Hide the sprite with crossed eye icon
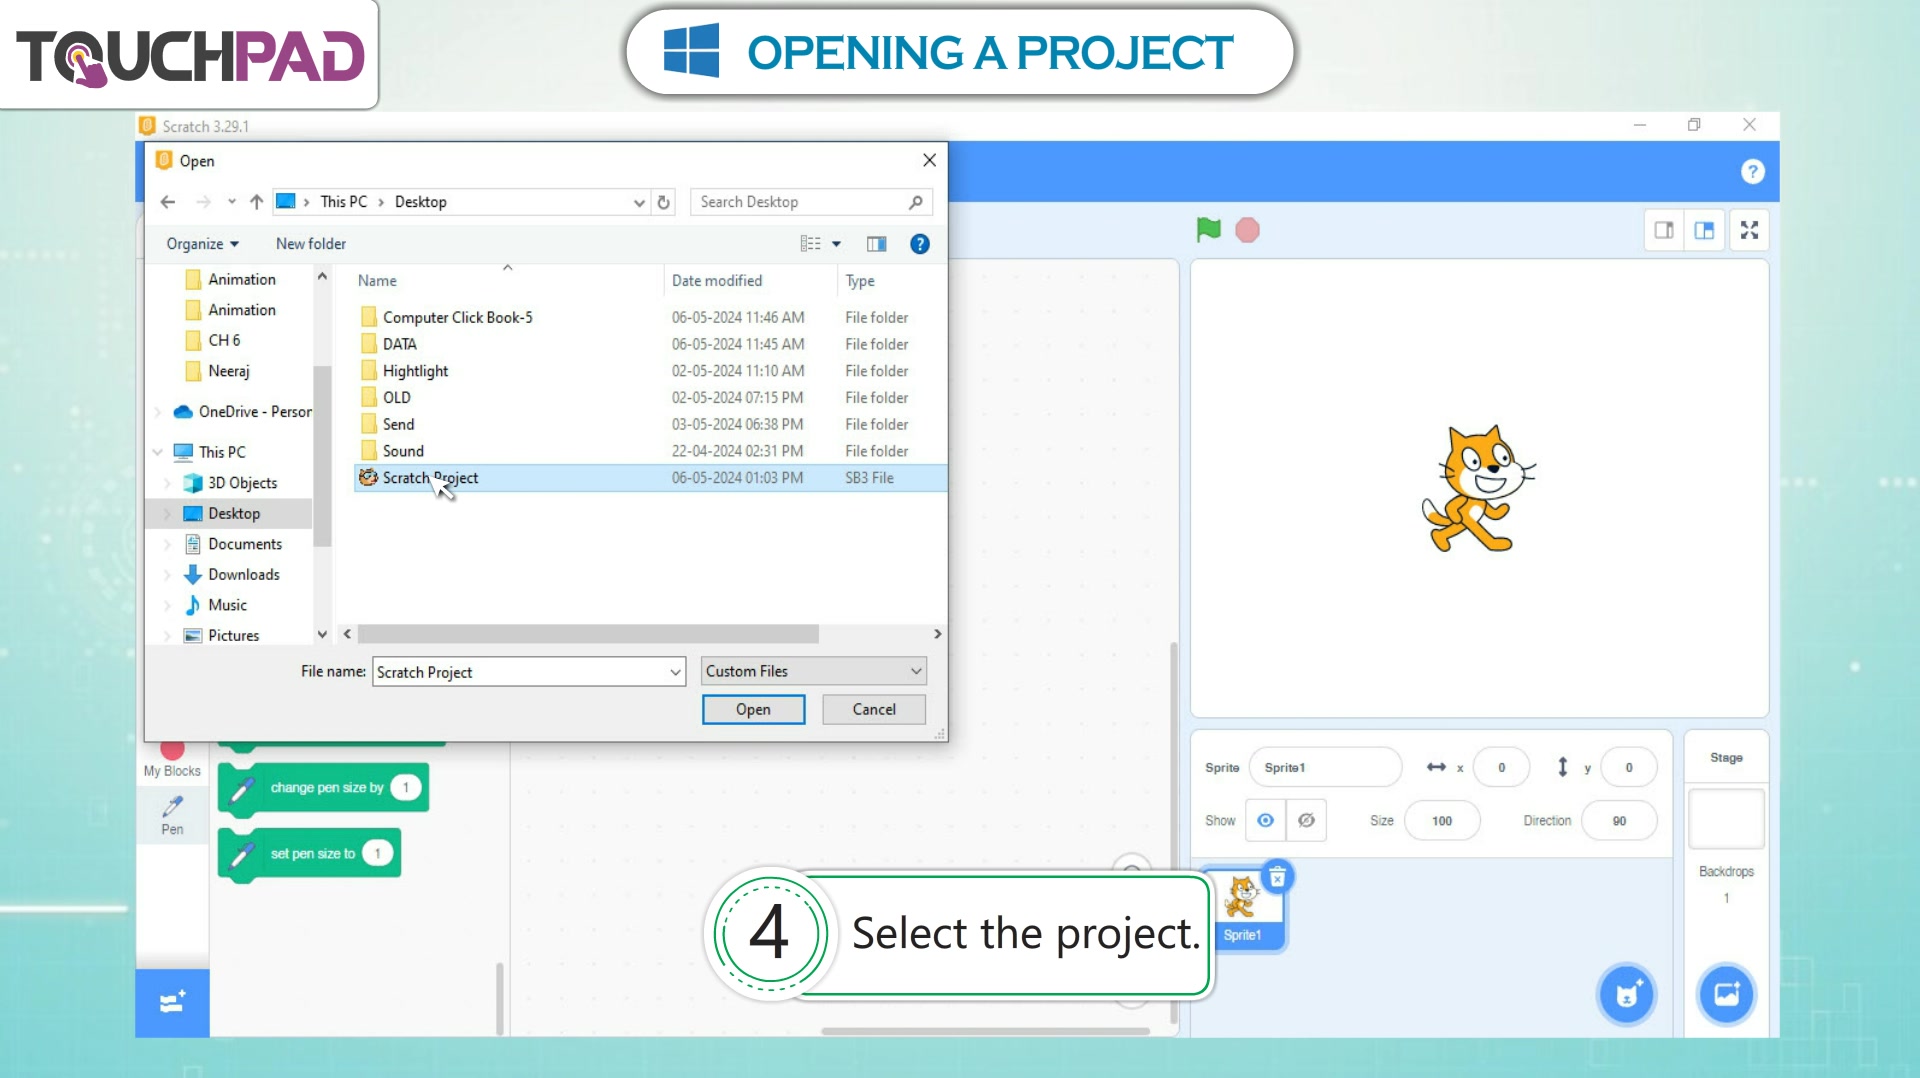The width and height of the screenshot is (1920, 1078). pyautogui.click(x=1306, y=820)
